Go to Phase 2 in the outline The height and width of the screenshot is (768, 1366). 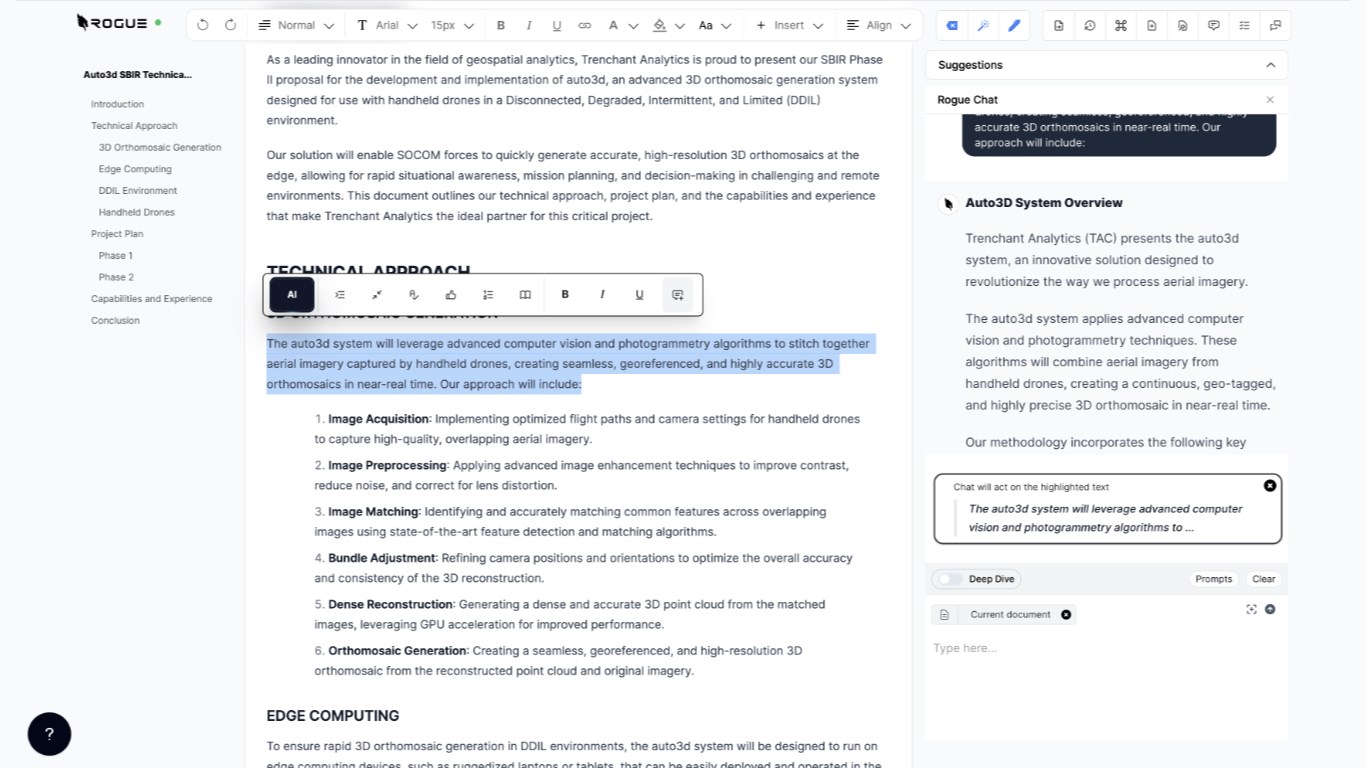(x=116, y=278)
